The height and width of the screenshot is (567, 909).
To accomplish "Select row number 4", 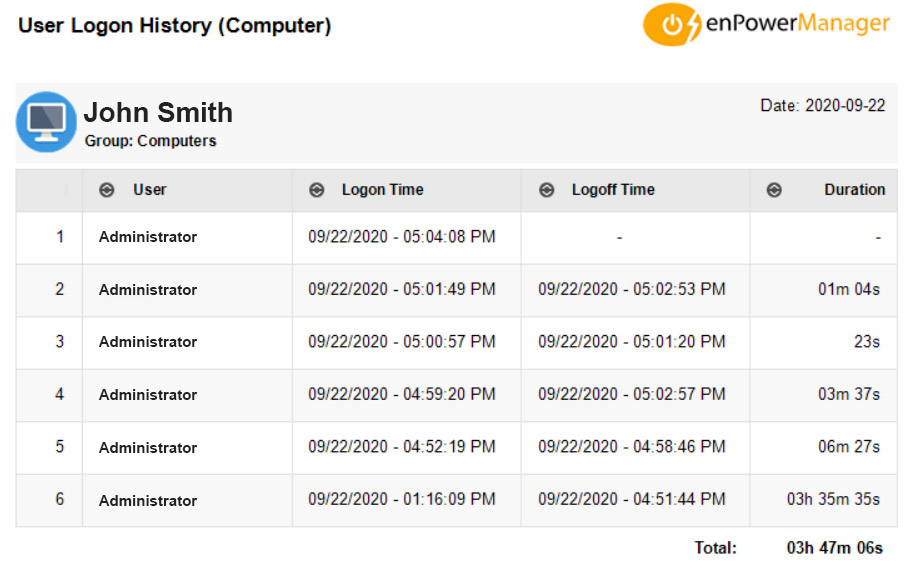I will [59, 395].
